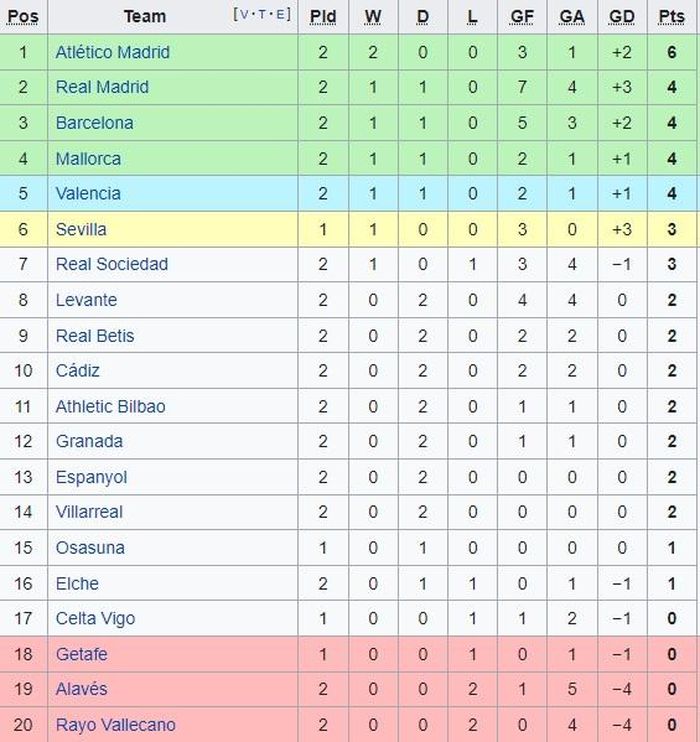Follow the Rayo Vallecano link
Screen dimensions: 700x742
[115, 724]
